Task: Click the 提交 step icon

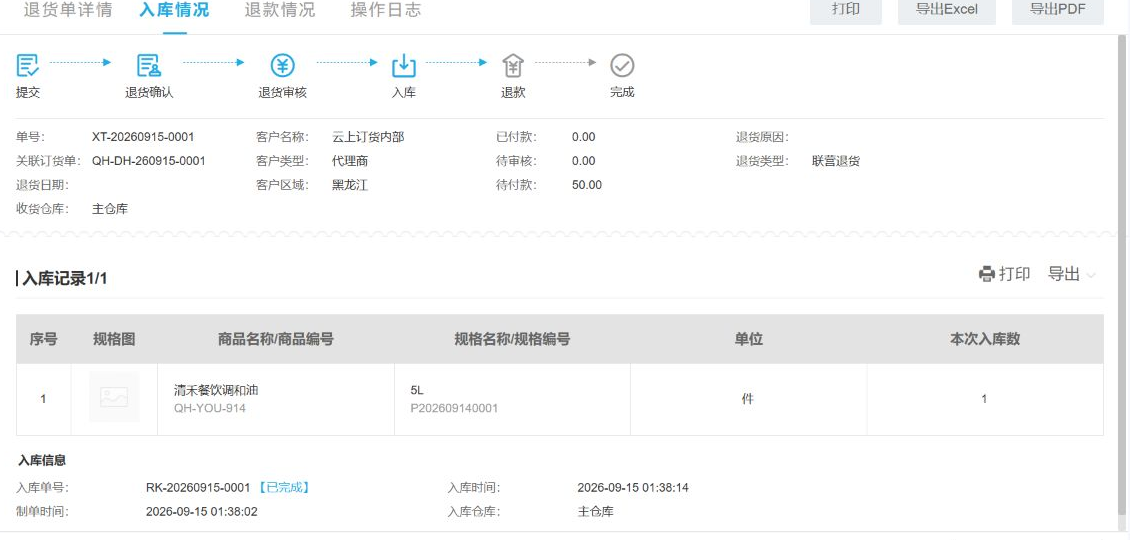Action: coord(28,66)
